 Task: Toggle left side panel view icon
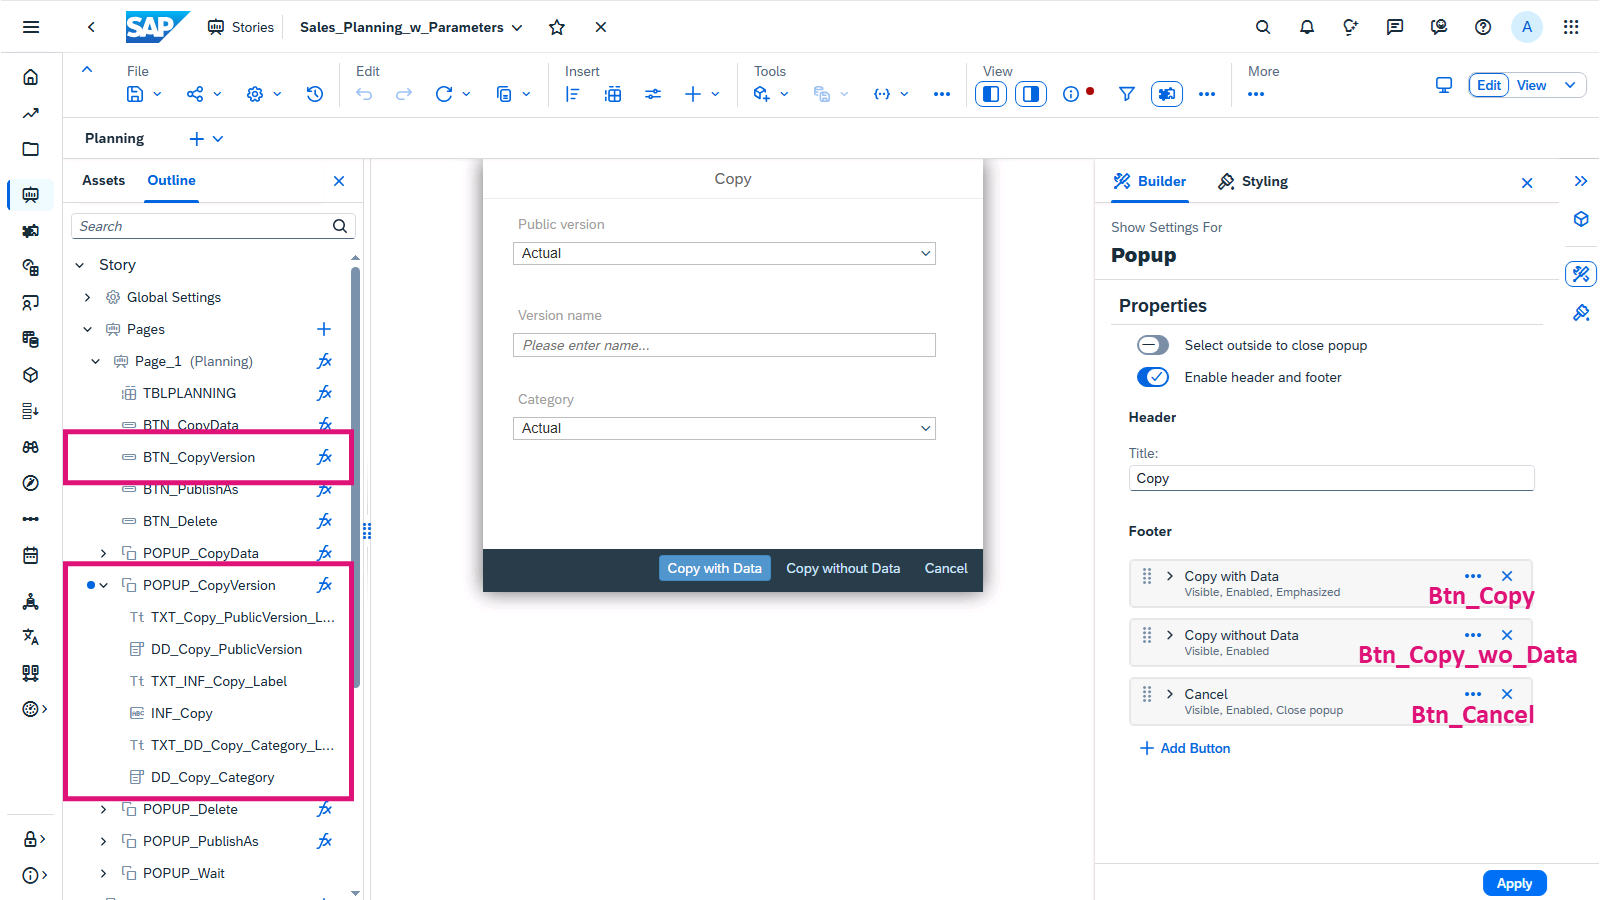[991, 94]
